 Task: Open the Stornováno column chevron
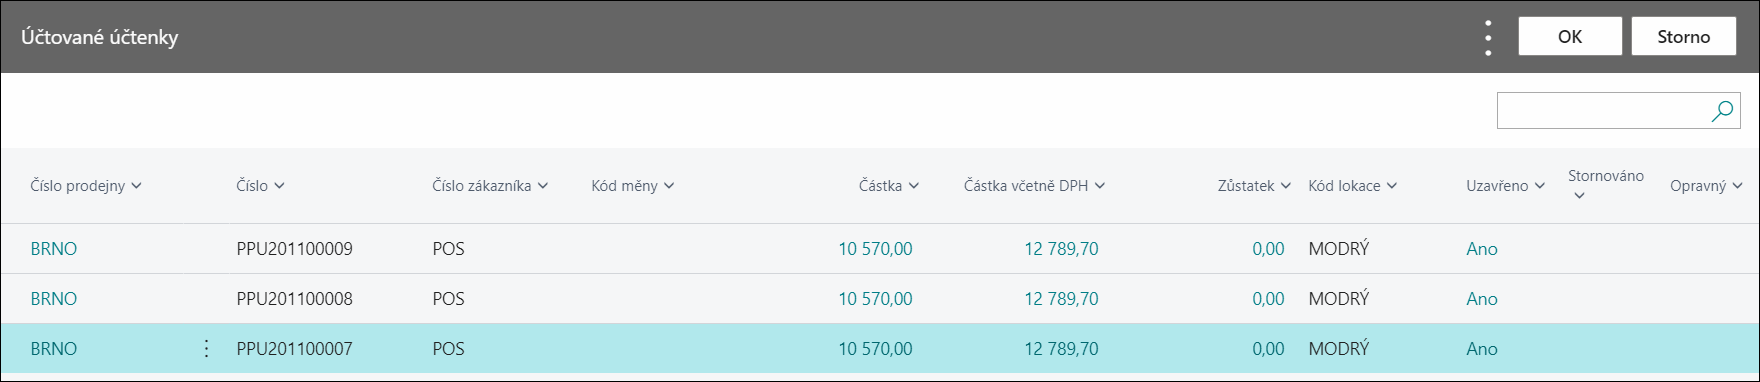tap(1579, 196)
